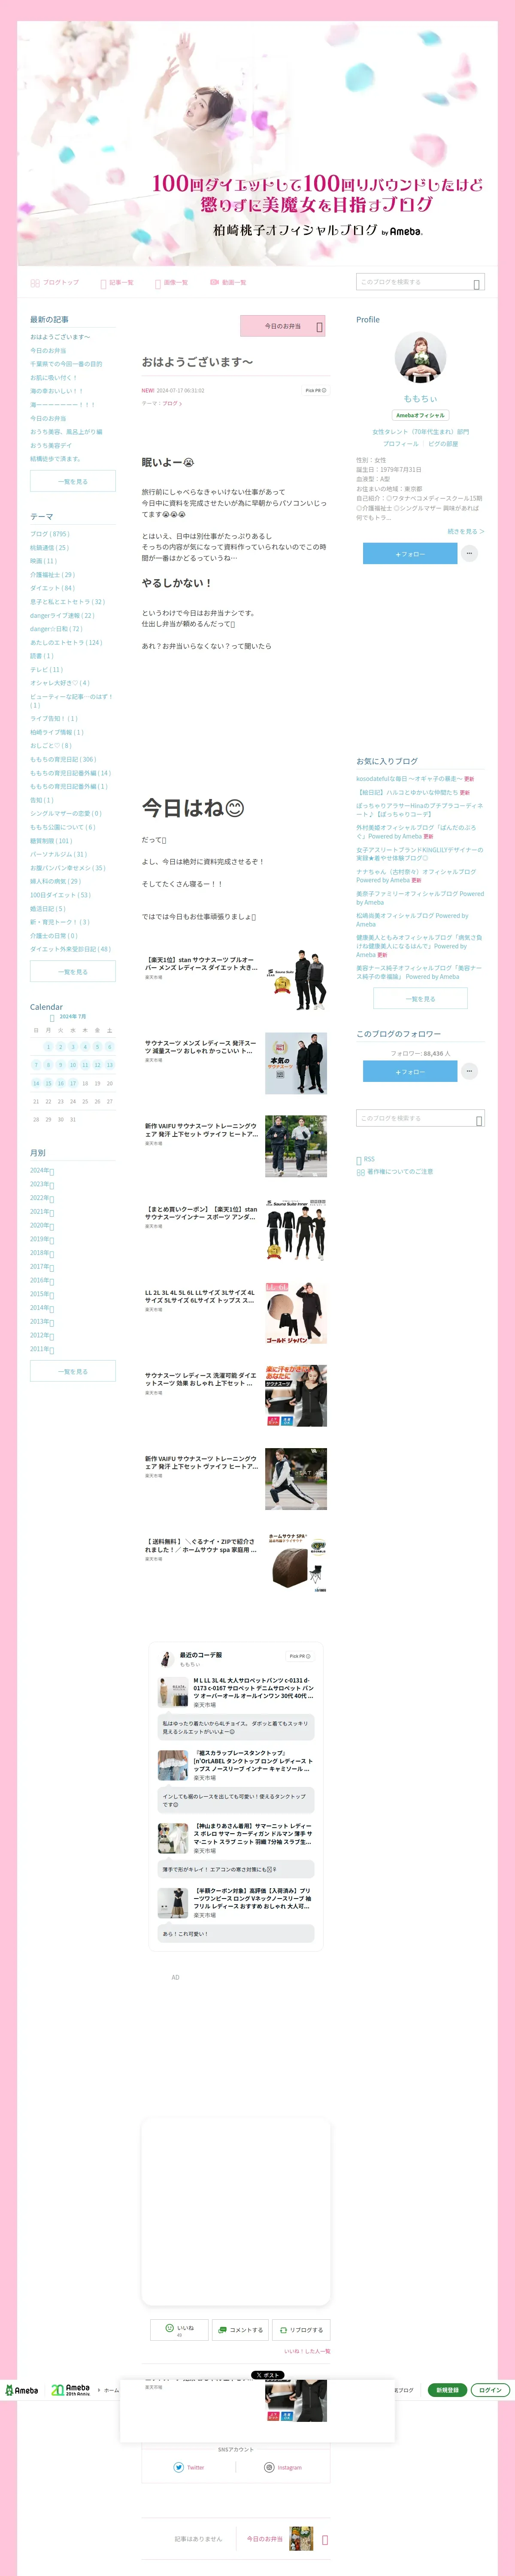This screenshot has height=2576, width=515.
Task: Open the Instagram SNS account link
Action: pos(283,2467)
